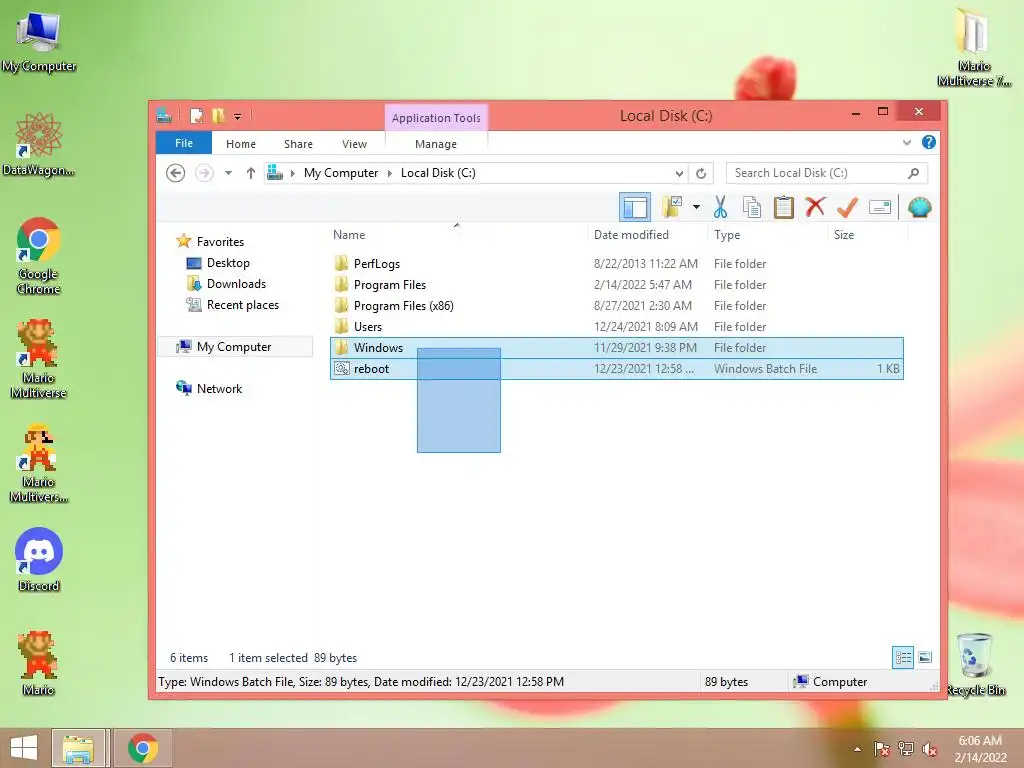Viewport: 1024px width, 768px height.
Task: Sort by the Type column header
Action: click(727, 234)
